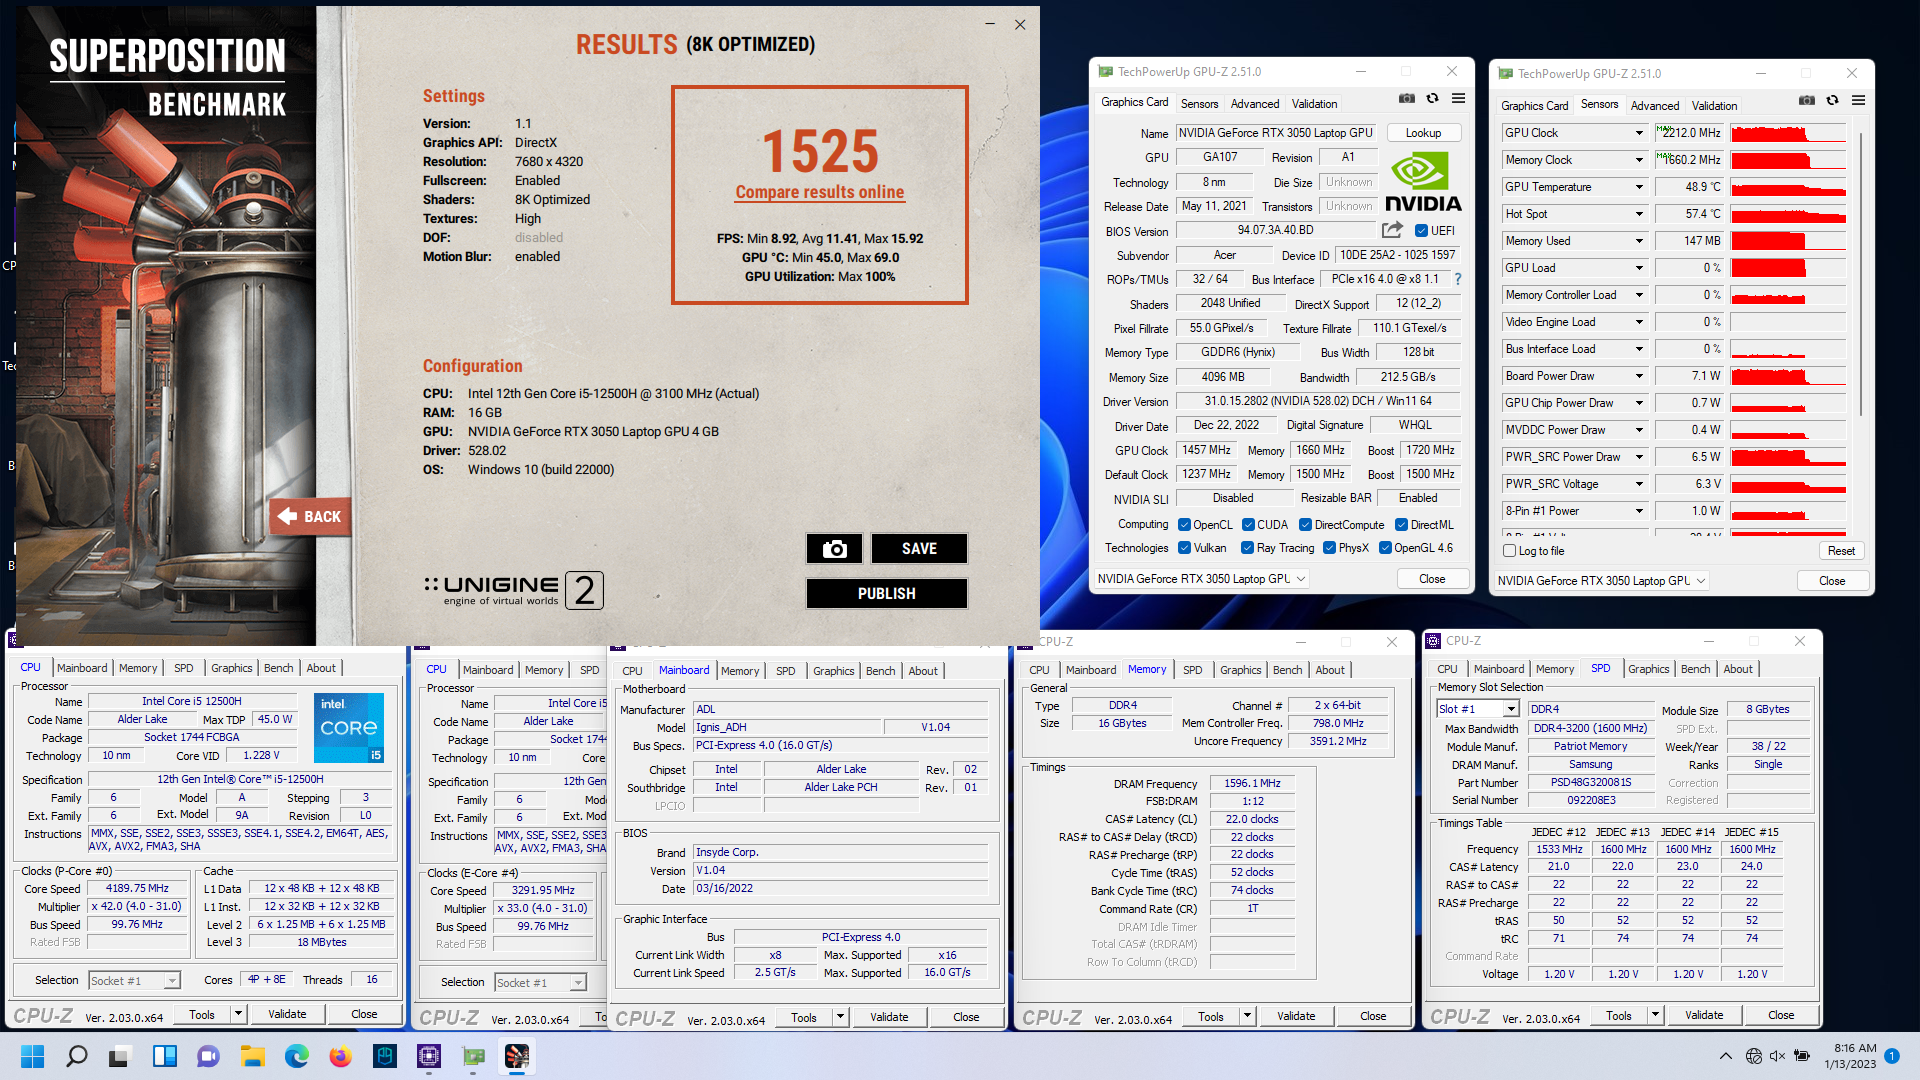1920x1080 pixels.
Task: Switch to Validation tab in GPU-Z Sensors window
Action: coord(1714,106)
